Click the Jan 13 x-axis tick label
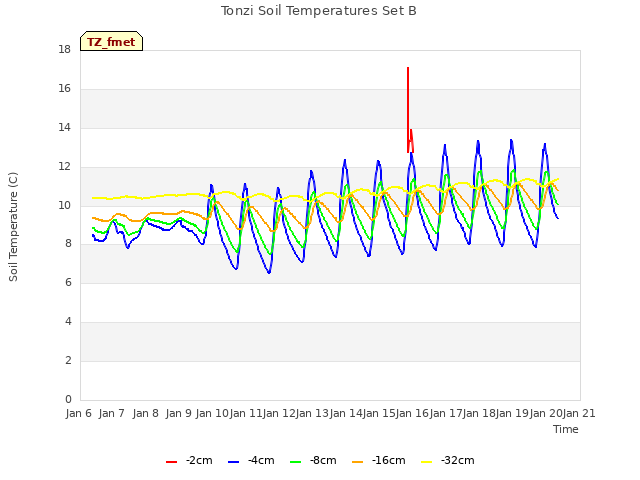Screen dimensions: 640x480 click(x=312, y=413)
